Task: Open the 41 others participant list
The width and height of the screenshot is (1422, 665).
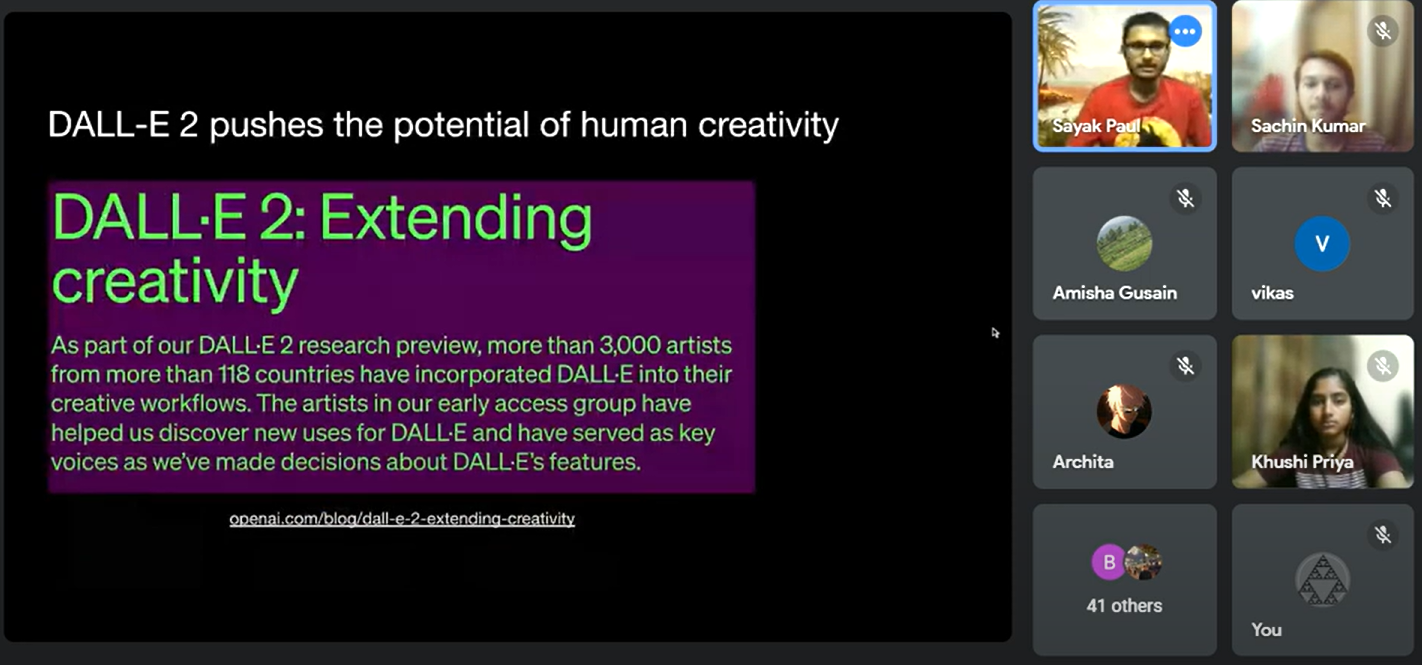Action: (1124, 605)
